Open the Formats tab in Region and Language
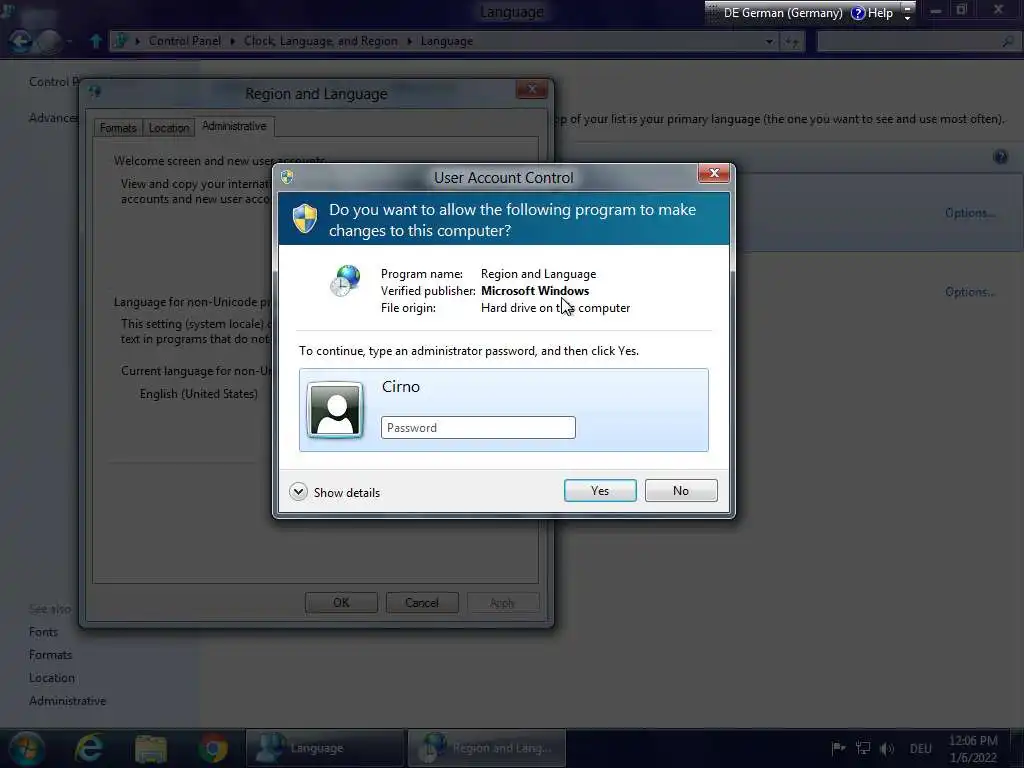1024x768 pixels. click(118, 127)
